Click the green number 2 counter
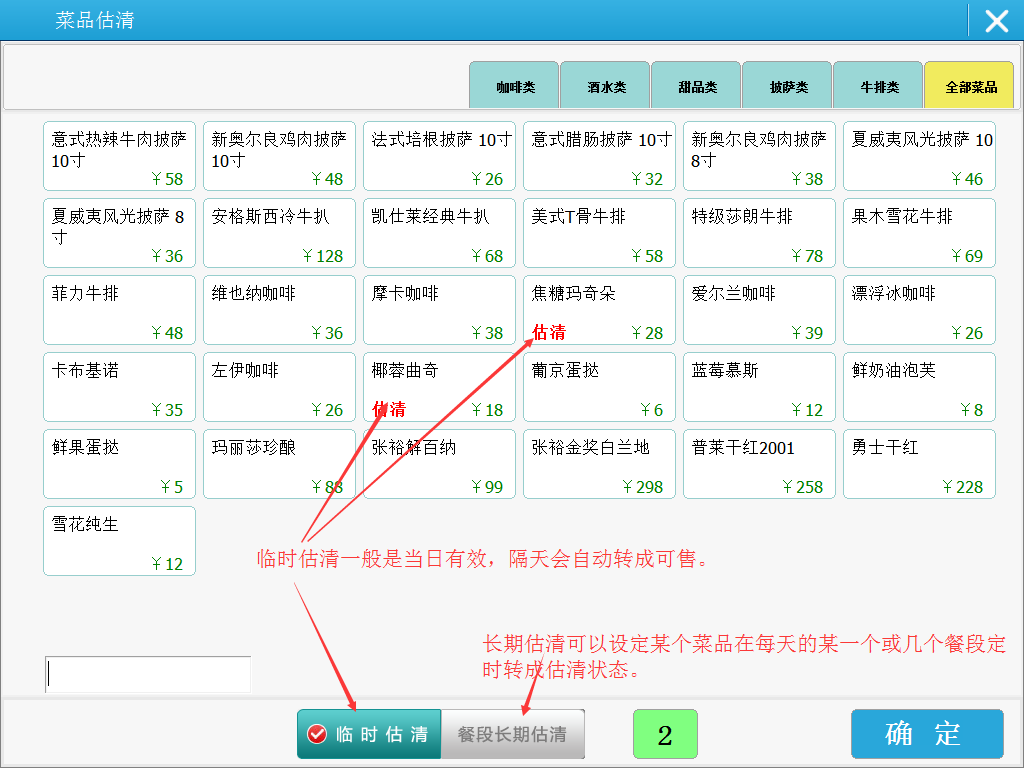Screen dimensions: 1024x768 coord(665,734)
